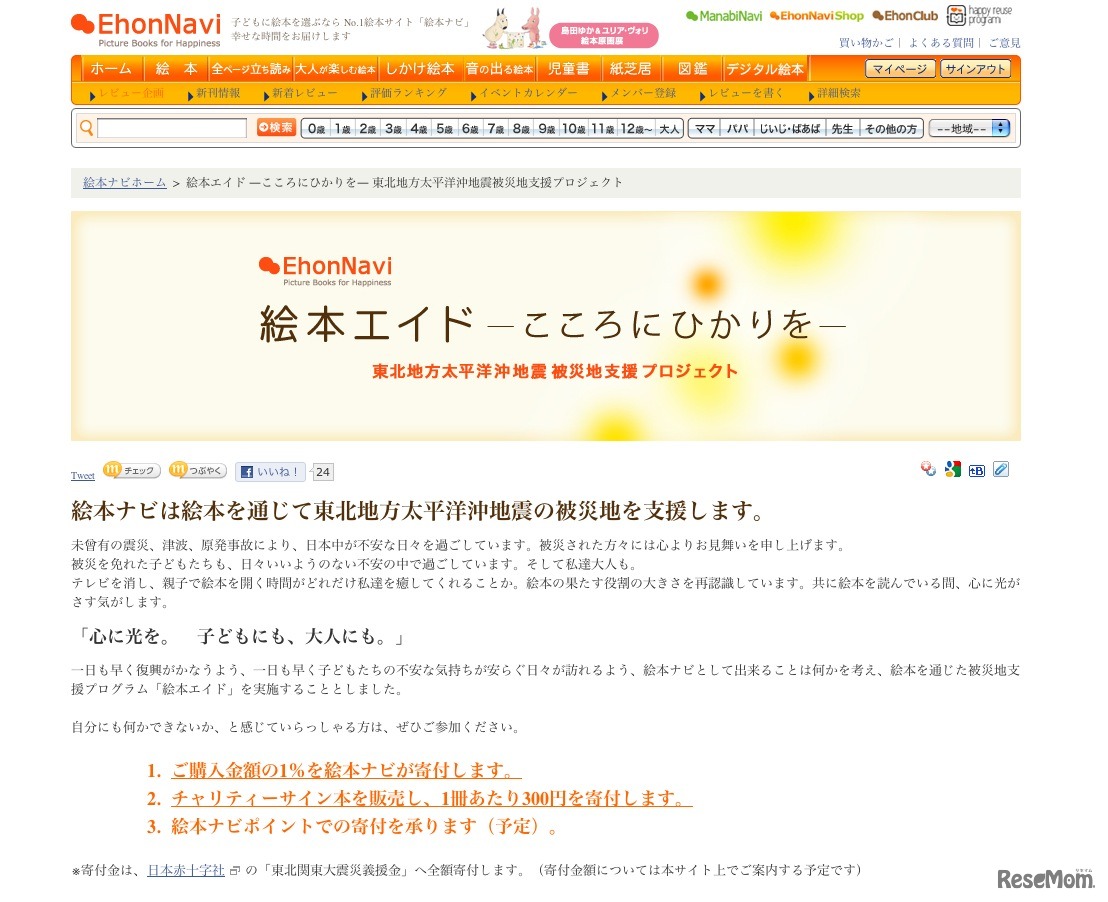Image resolution: width=1108 pixels, height=902 pixels.
Task: Filter by the 大人 age button
Action: tap(669, 129)
